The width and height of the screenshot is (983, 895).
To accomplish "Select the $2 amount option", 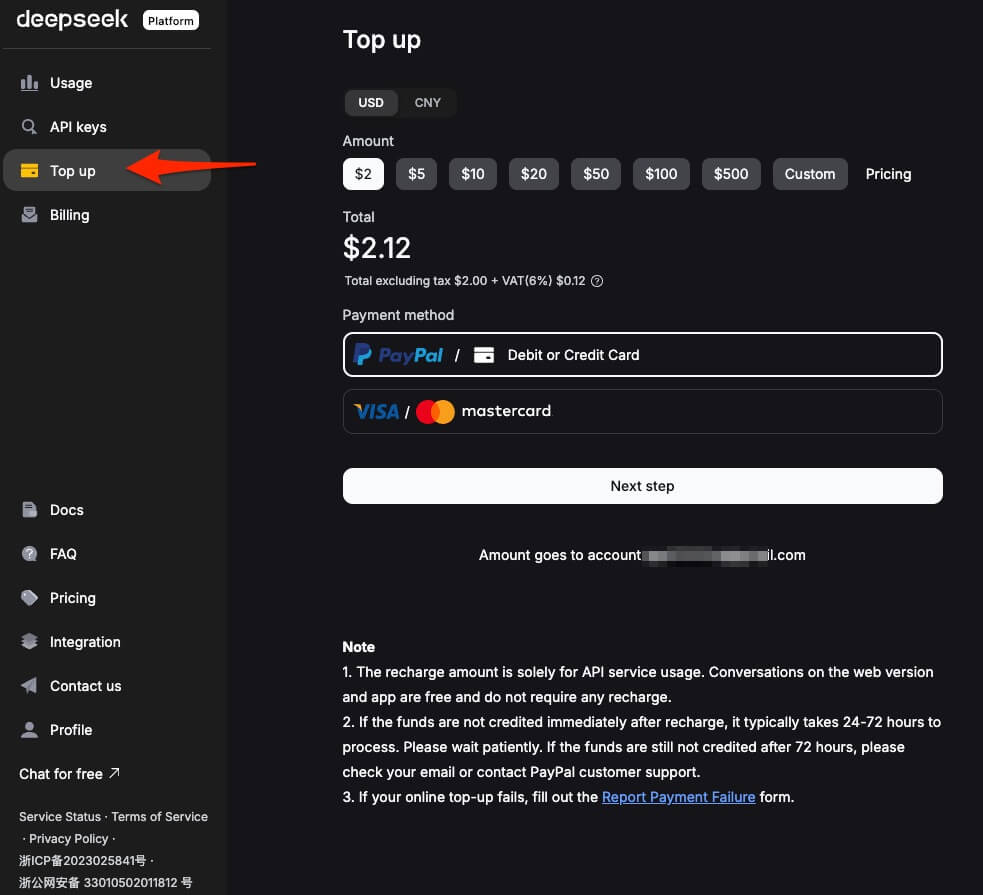I will tap(363, 174).
